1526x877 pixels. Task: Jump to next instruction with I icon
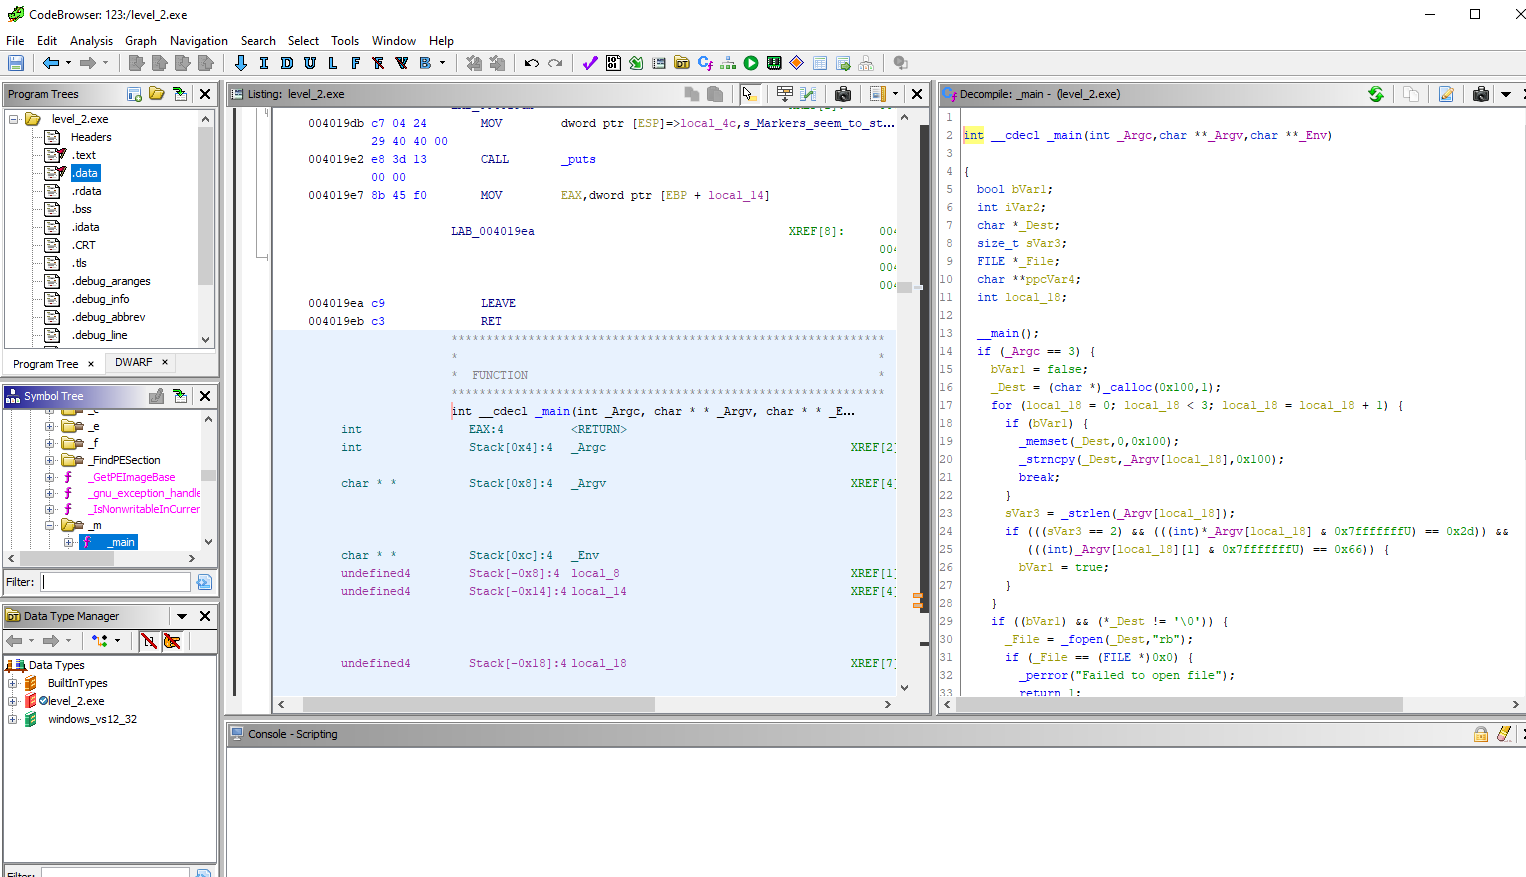tap(264, 63)
